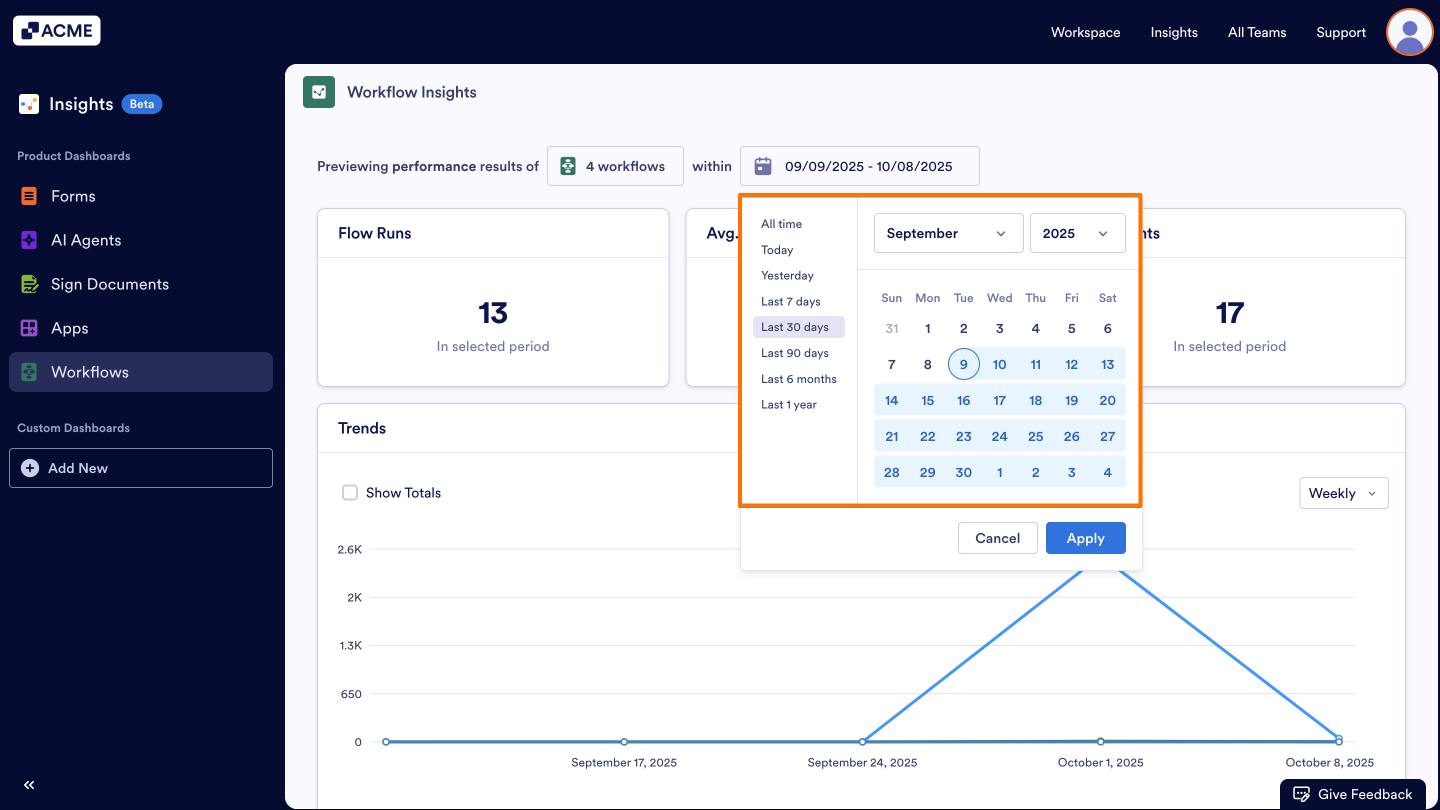This screenshot has width=1440, height=810.
Task: Apply the selected date range
Action: tap(1085, 537)
